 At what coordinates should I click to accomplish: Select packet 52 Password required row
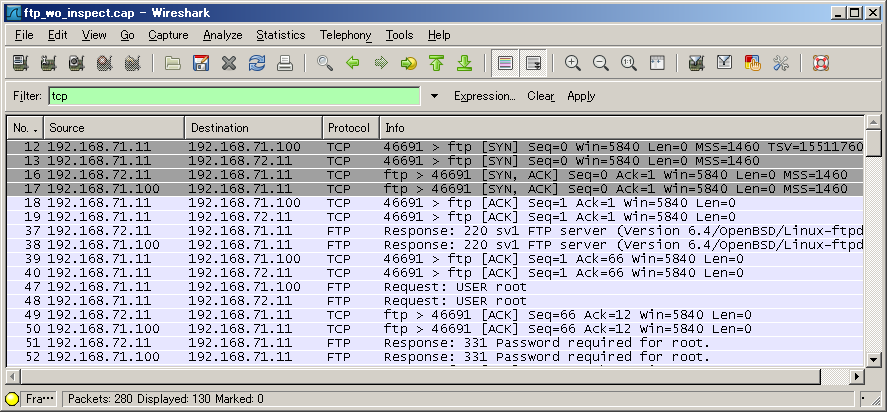[436, 357]
